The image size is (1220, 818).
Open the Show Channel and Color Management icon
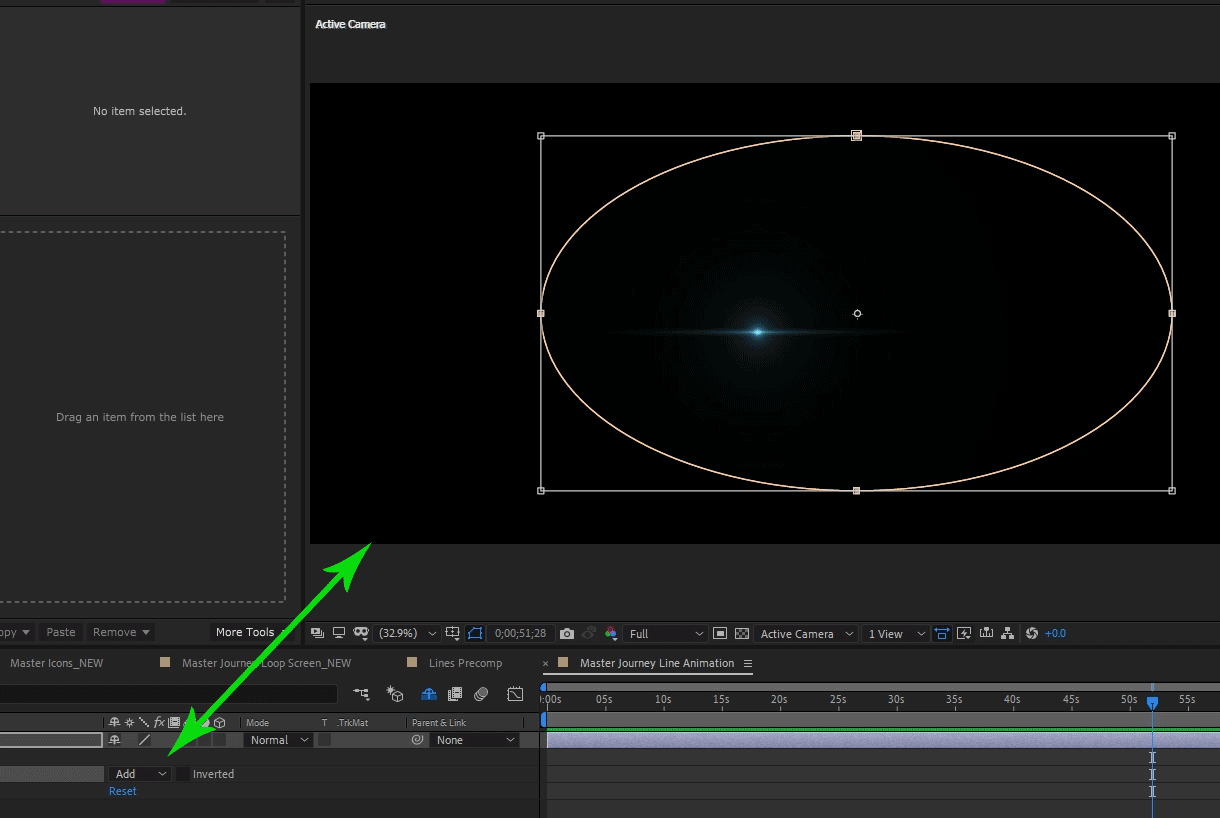pyautogui.click(x=611, y=633)
